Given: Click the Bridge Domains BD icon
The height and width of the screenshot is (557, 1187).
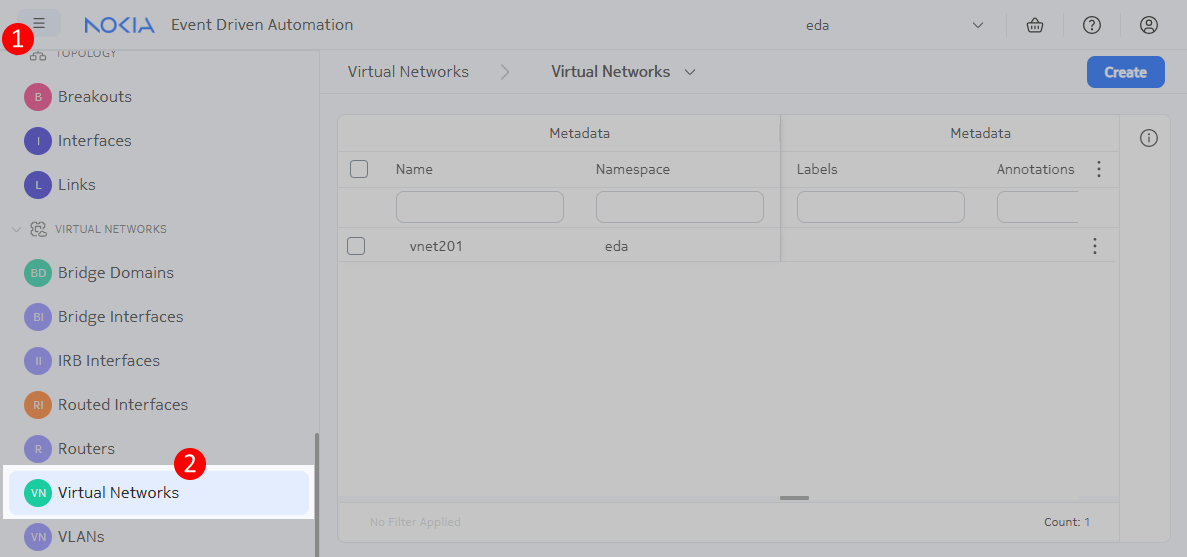Looking at the screenshot, I should 38,273.
